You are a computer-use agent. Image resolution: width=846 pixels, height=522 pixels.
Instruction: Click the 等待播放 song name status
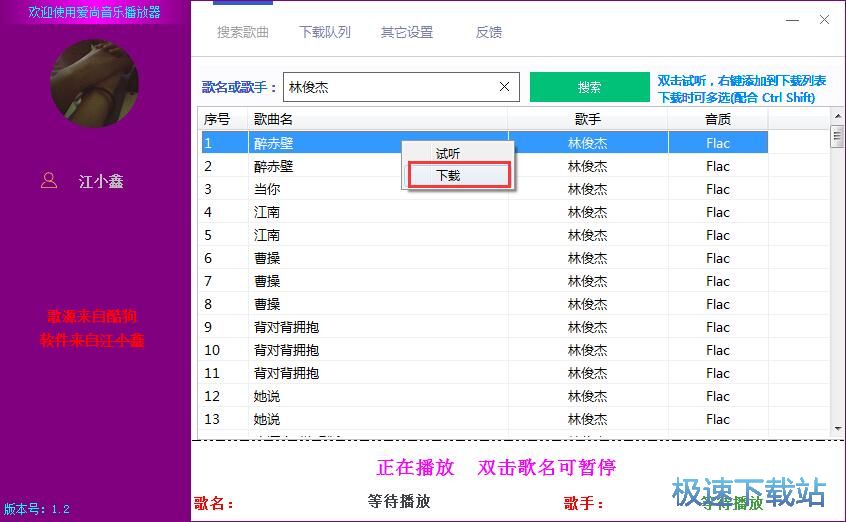tap(399, 501)
